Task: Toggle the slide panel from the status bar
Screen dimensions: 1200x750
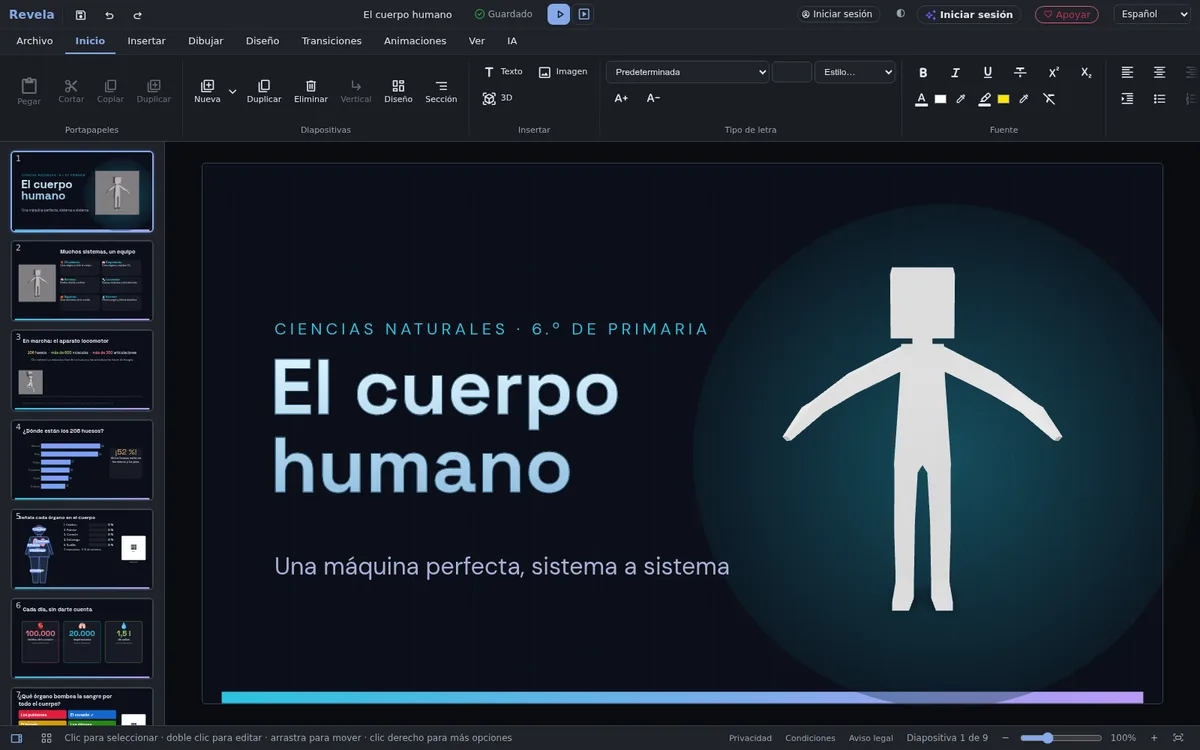Action: click(17, 738)
